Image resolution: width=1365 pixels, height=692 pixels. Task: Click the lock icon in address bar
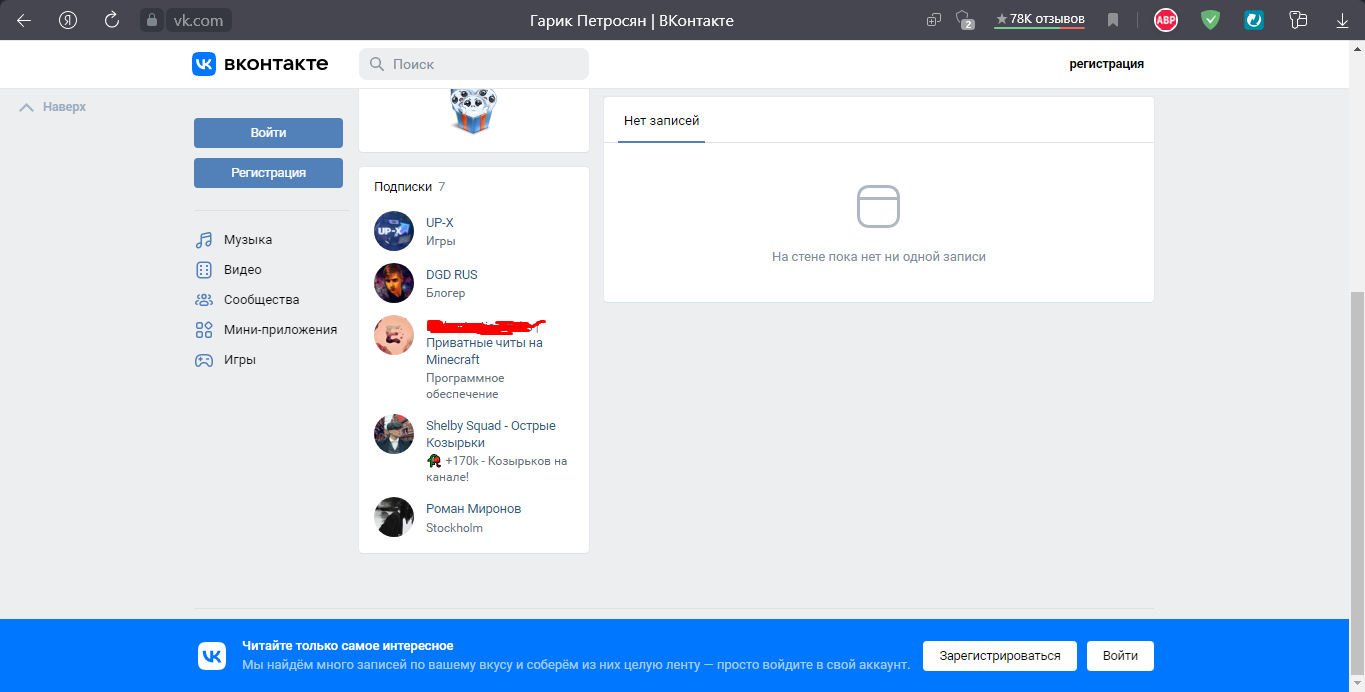click(152, 20)
